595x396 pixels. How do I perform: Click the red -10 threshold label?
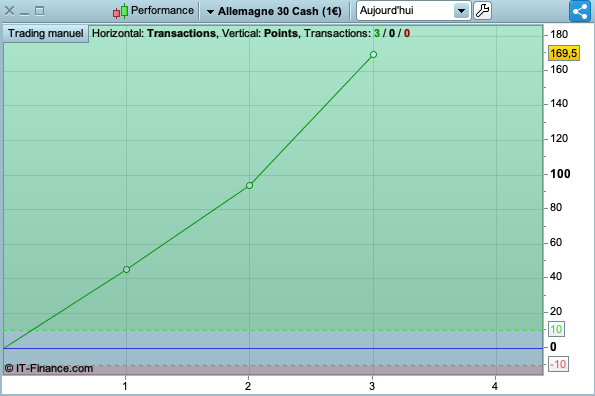[x=558, y=365]
